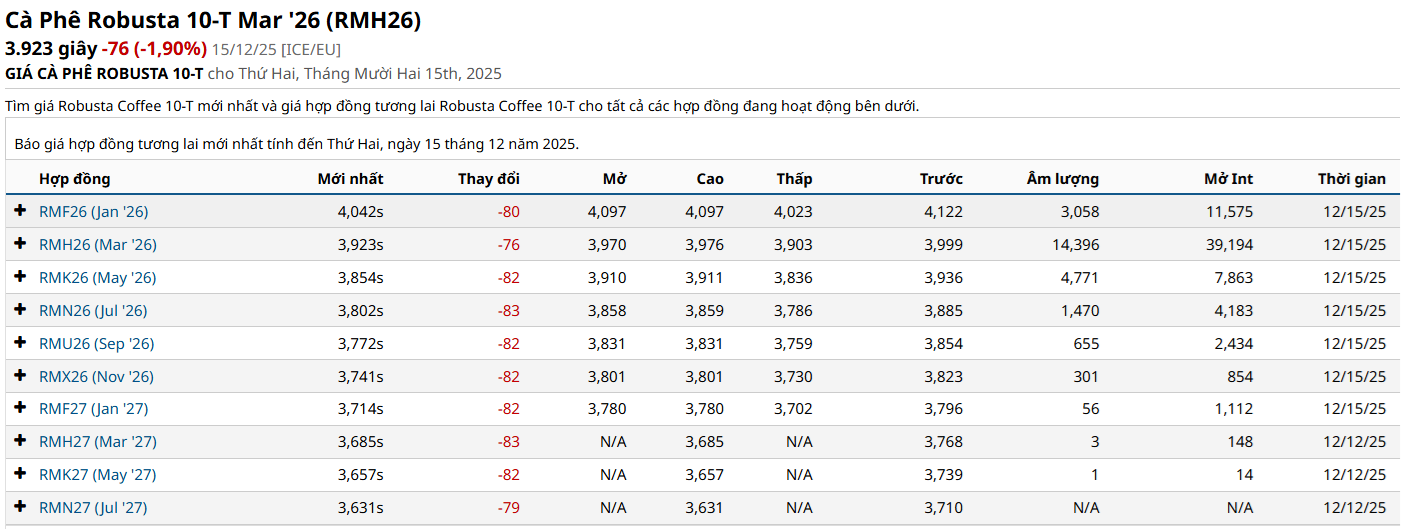Screen dimensions: 1402x529
Task: Click the Thay đổi column header
Action: (488, 179)
